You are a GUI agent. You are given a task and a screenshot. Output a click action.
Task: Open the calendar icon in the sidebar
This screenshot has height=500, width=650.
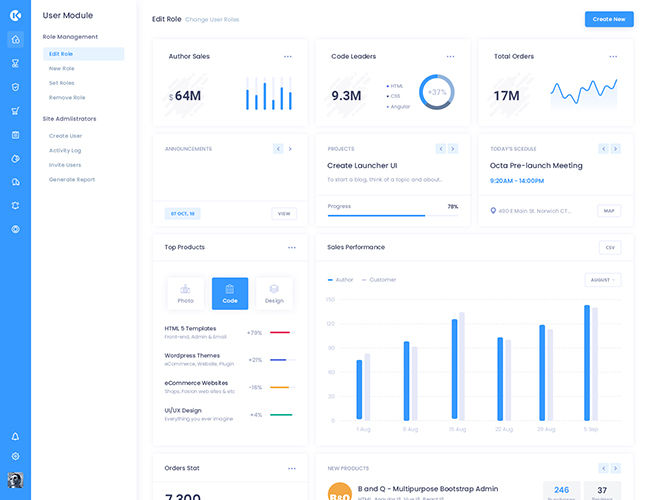click(x=15, y=134)
